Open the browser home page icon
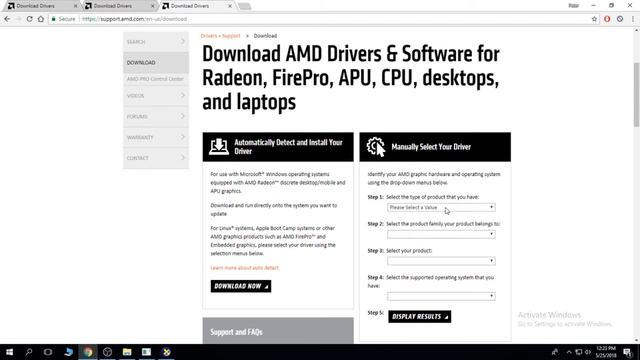640x360 pixels. 41,19
